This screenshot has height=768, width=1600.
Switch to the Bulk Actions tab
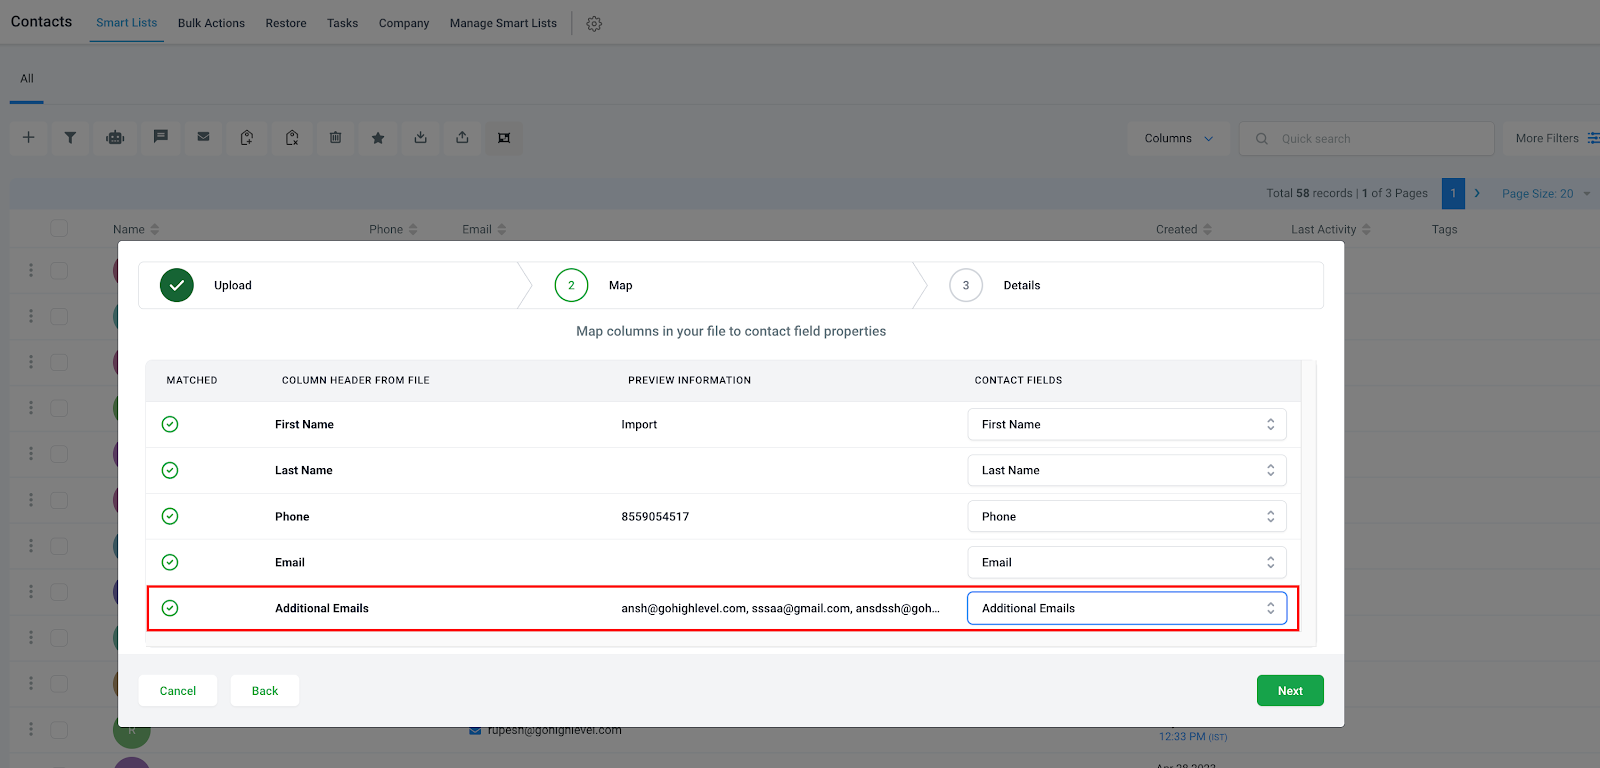(211, 24)
